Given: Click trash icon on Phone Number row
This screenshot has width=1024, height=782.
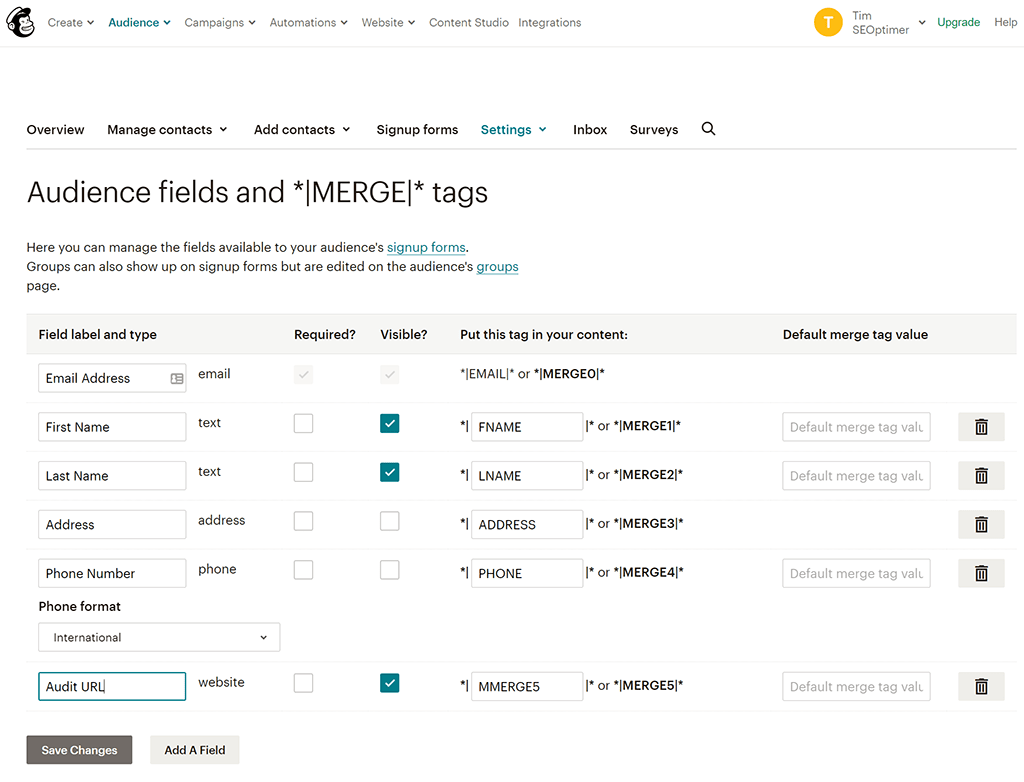Looking at the screenshot, I should (981, 573).
